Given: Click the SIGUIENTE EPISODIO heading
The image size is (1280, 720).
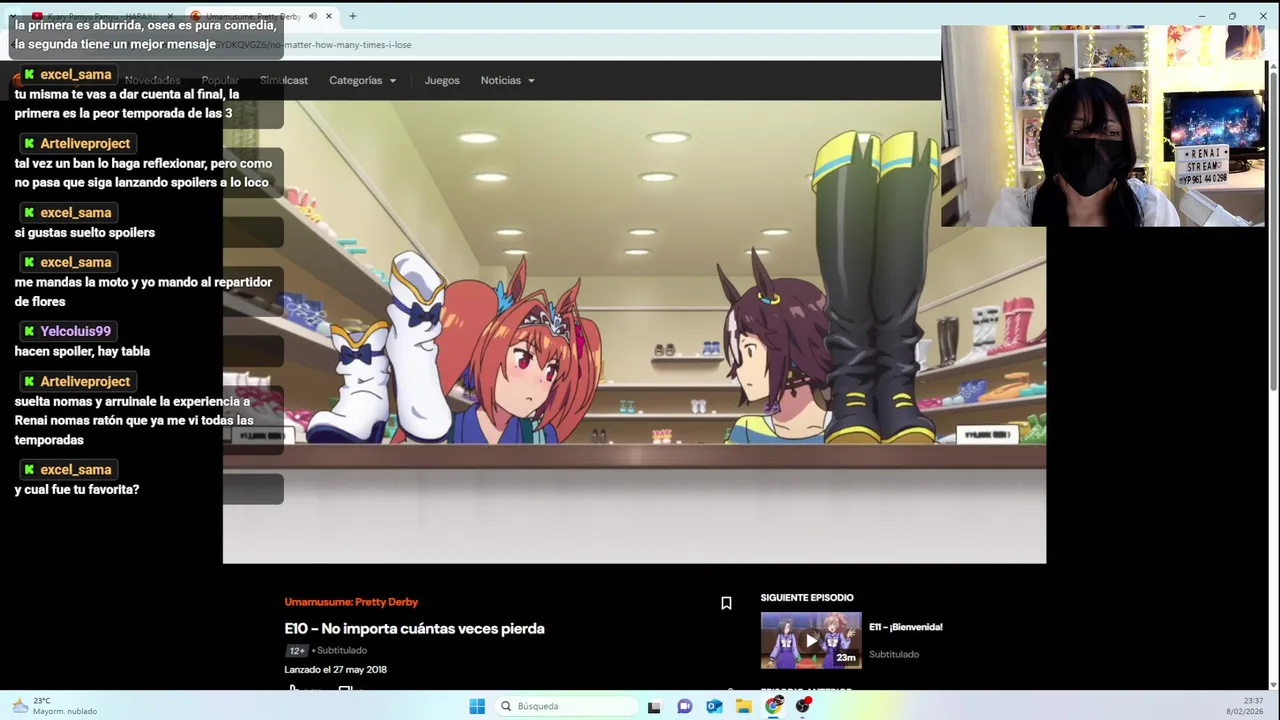Looking at the screenshot, I should point(807,598).
